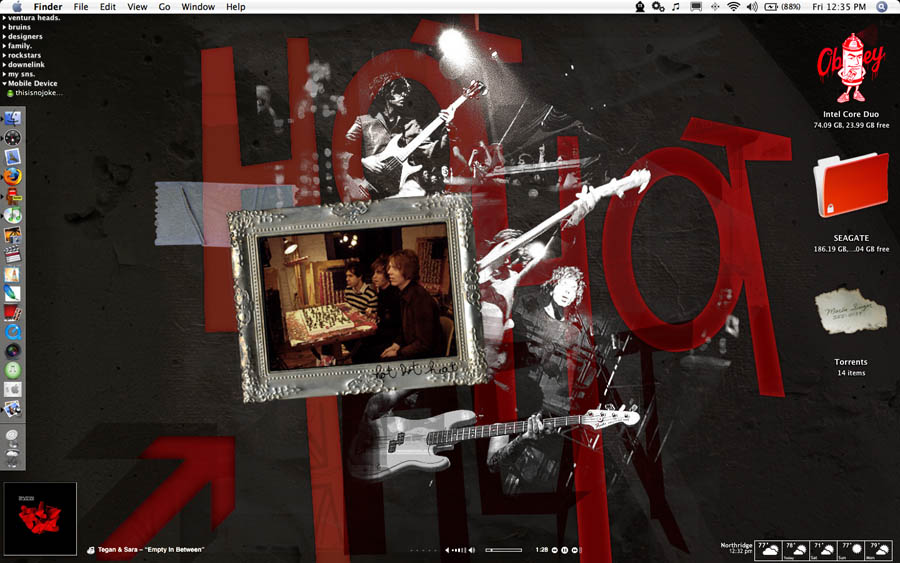The image size is (900, 563).
Task: Launch iMovie clapperboard icon in dock
Action: point(13,254)
